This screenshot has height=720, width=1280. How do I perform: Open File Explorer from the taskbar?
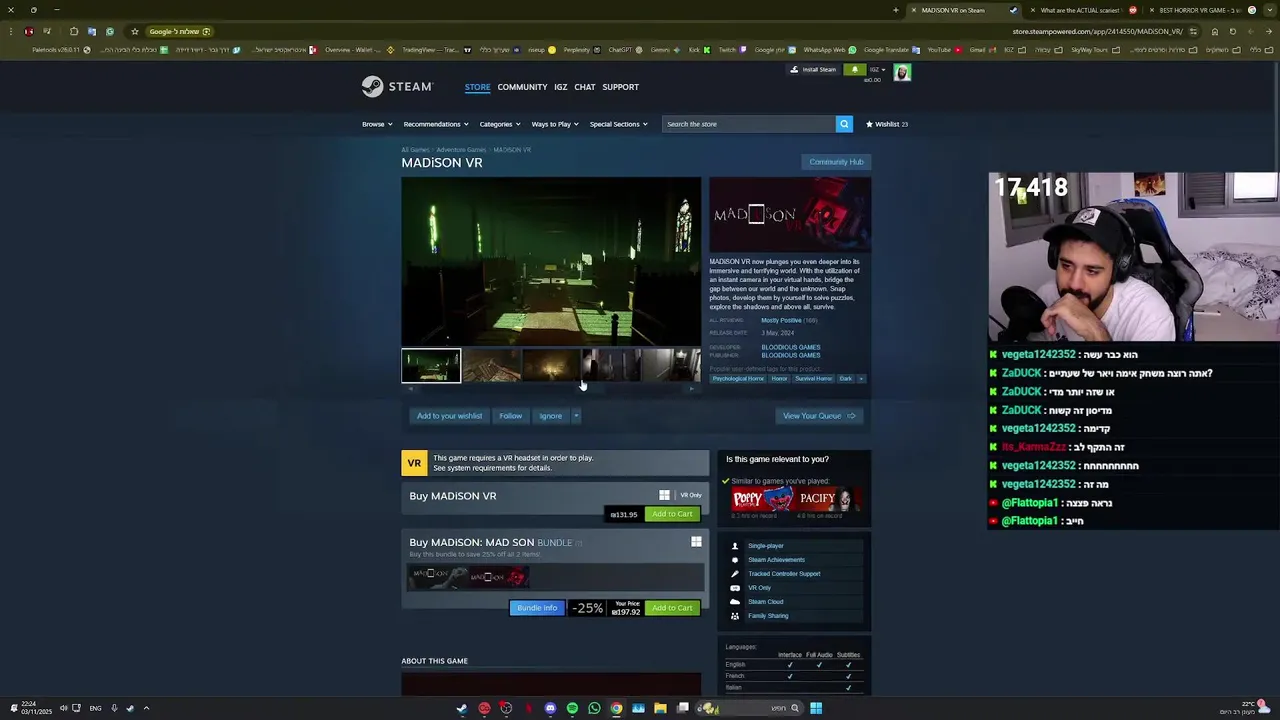point(660,708)
